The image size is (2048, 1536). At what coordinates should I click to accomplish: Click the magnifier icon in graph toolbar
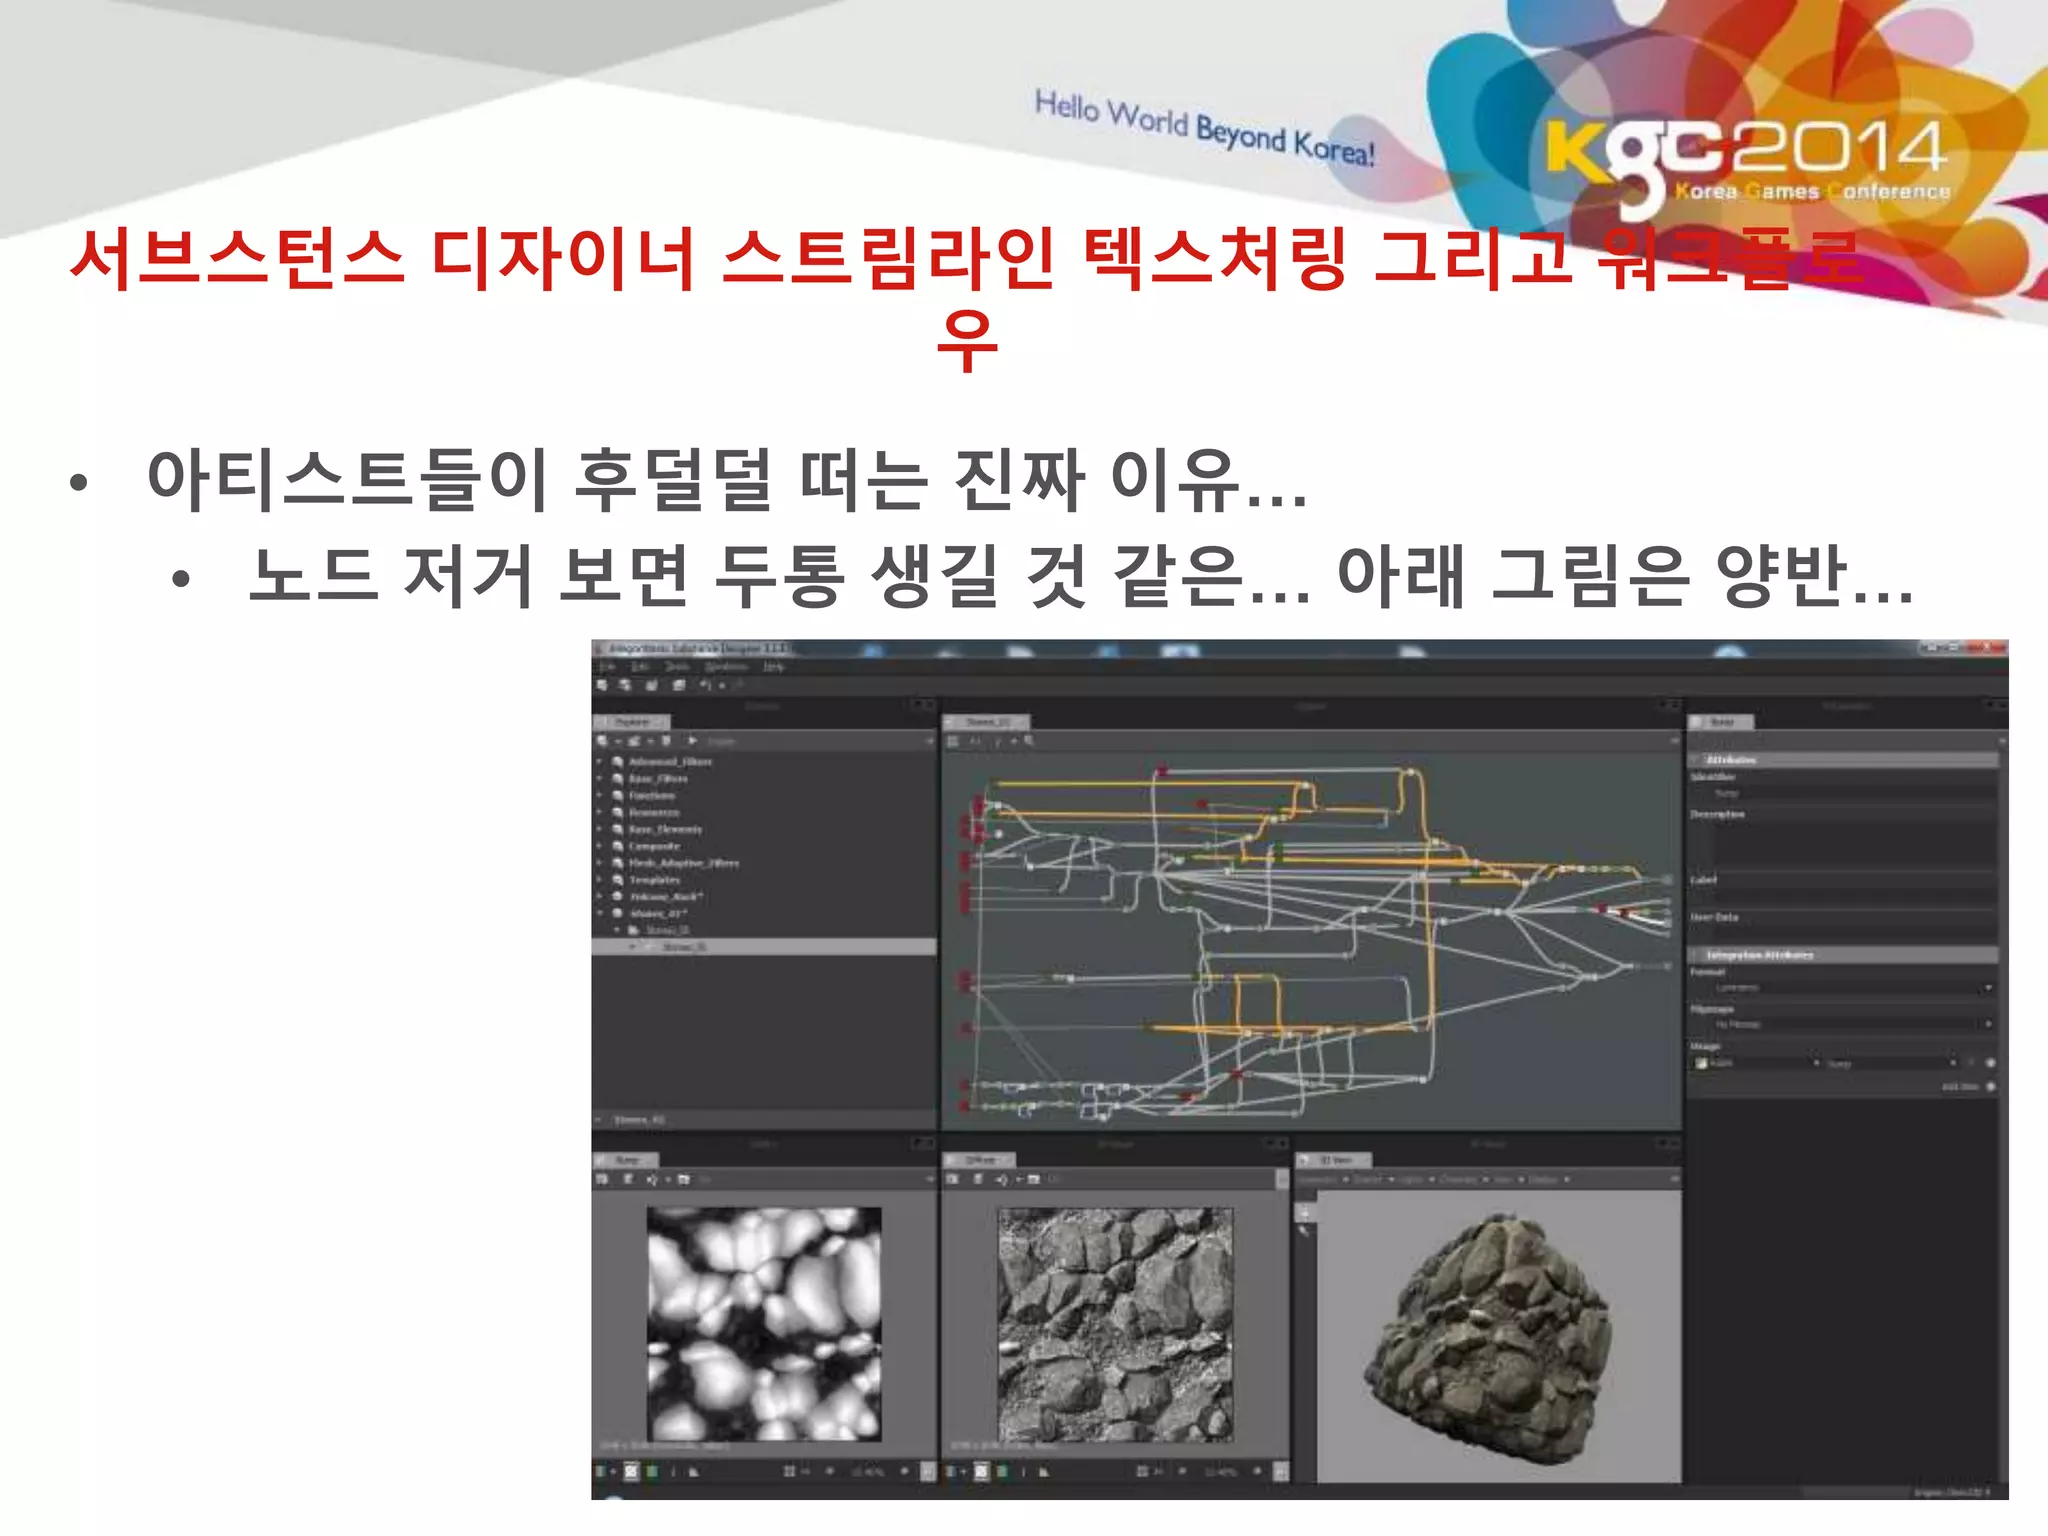coord(1029,741)
